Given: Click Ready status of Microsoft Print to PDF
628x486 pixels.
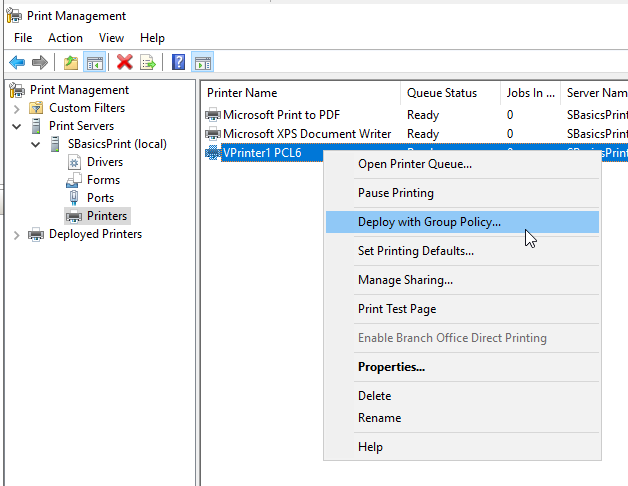Looking at the screenshot, I should [423, 115].
